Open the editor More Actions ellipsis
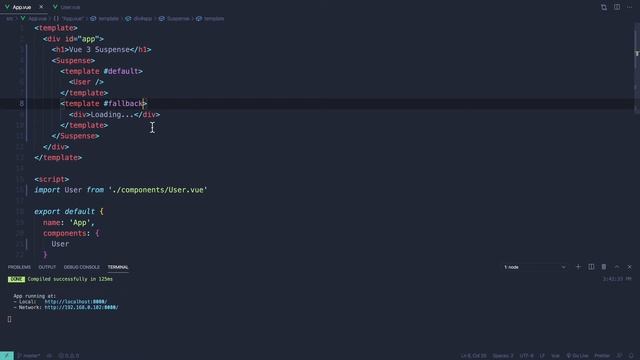Image resolution: width=640 pixels, height=360 pixels. [629, 7]
